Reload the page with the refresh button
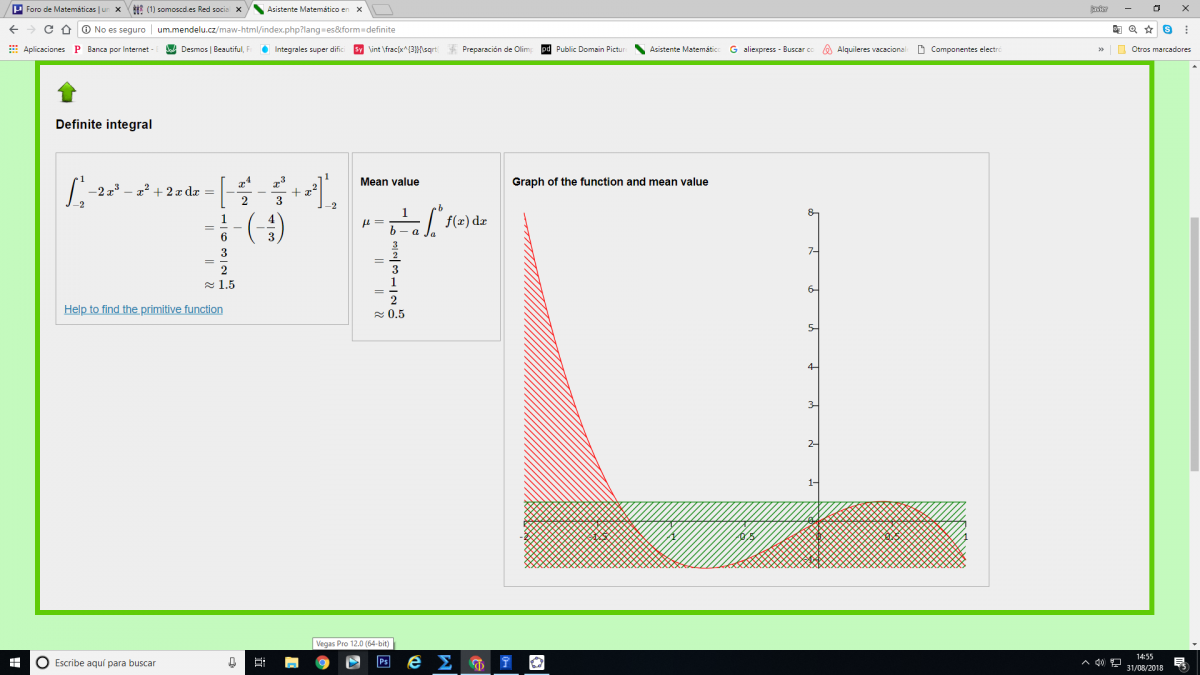 pos(65,30)
